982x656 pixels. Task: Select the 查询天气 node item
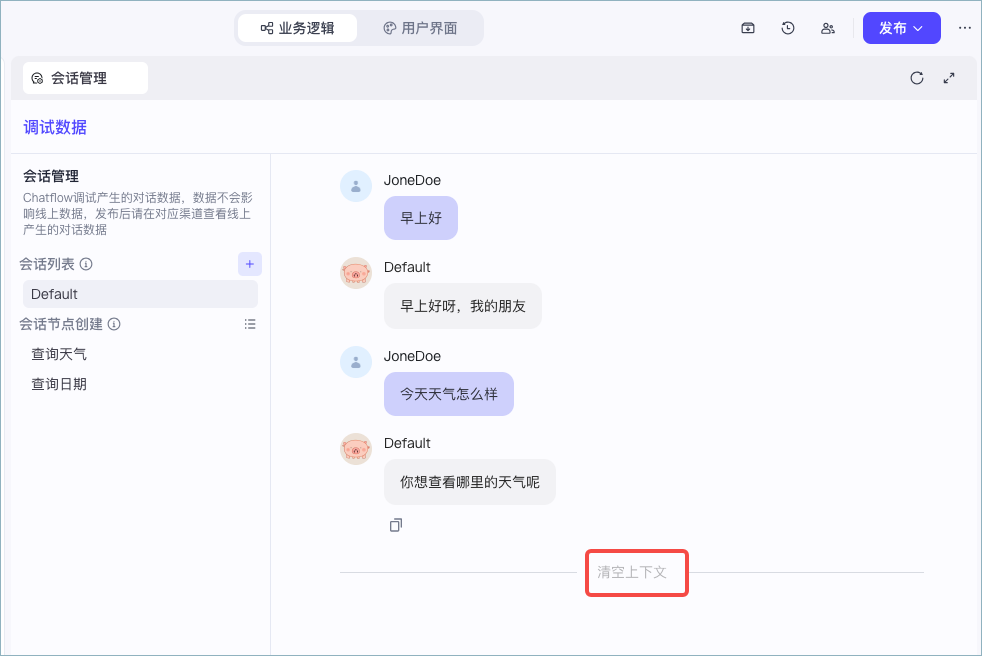coord(59,354)
